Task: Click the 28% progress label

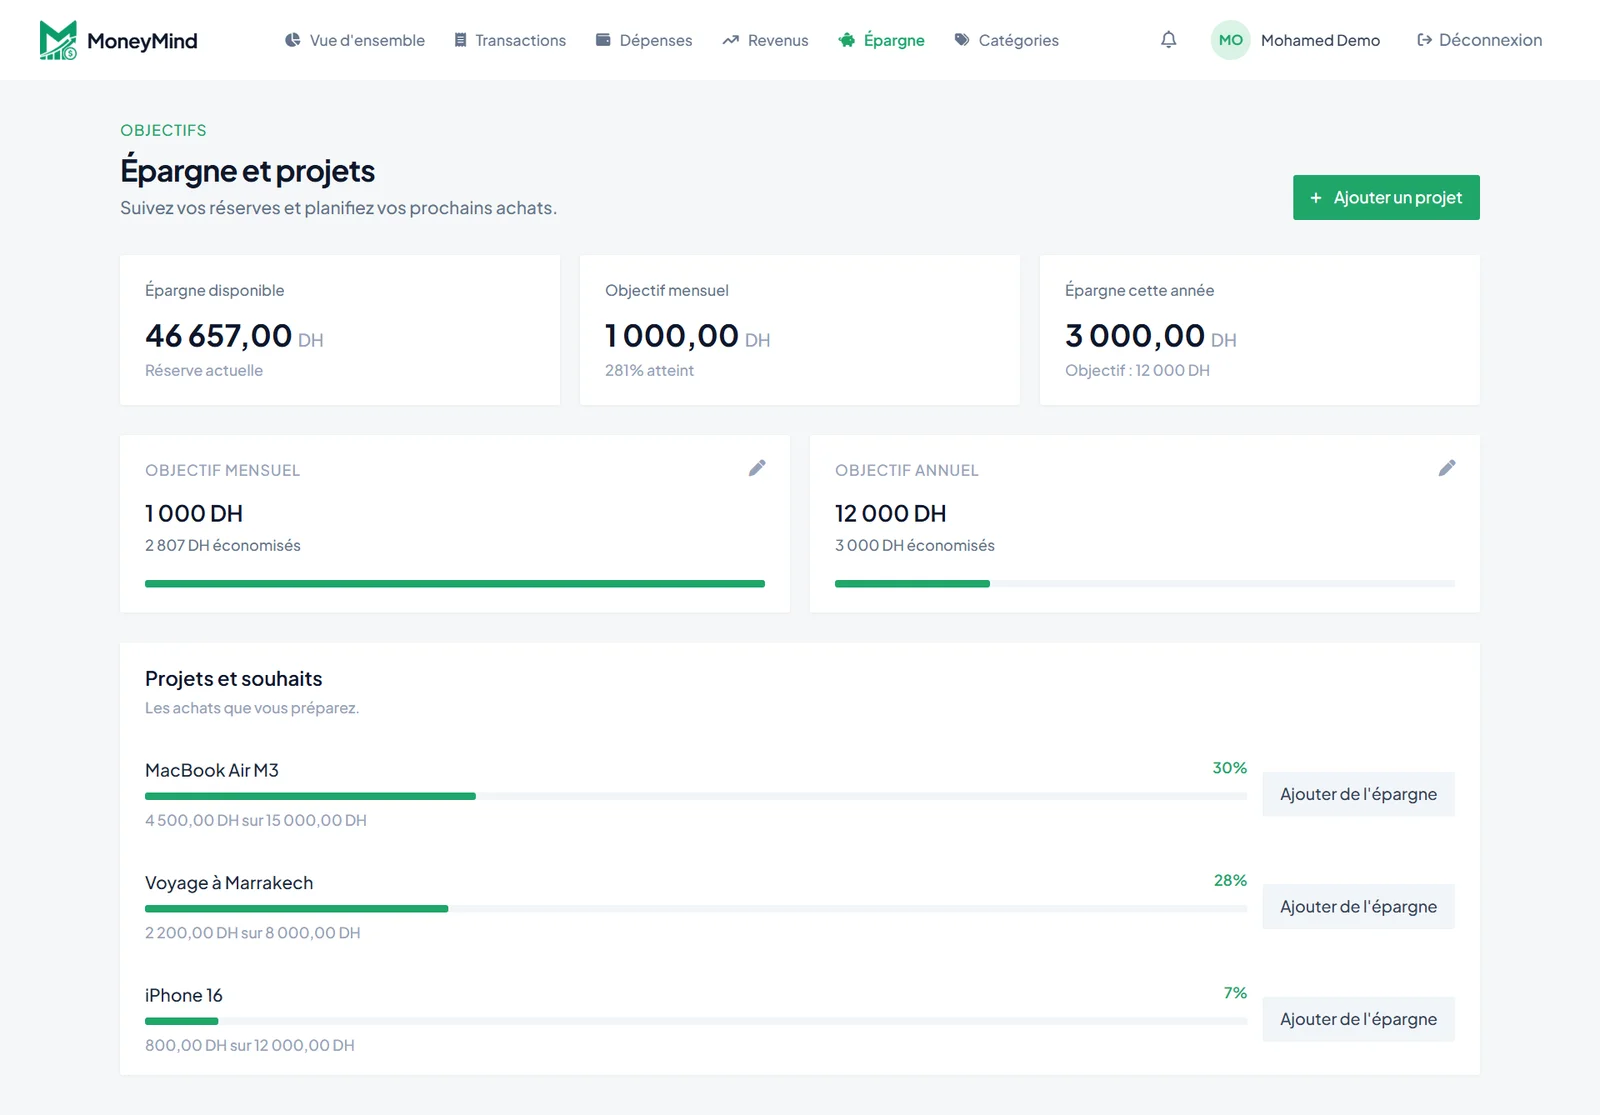Action: tap(1230, 881)
